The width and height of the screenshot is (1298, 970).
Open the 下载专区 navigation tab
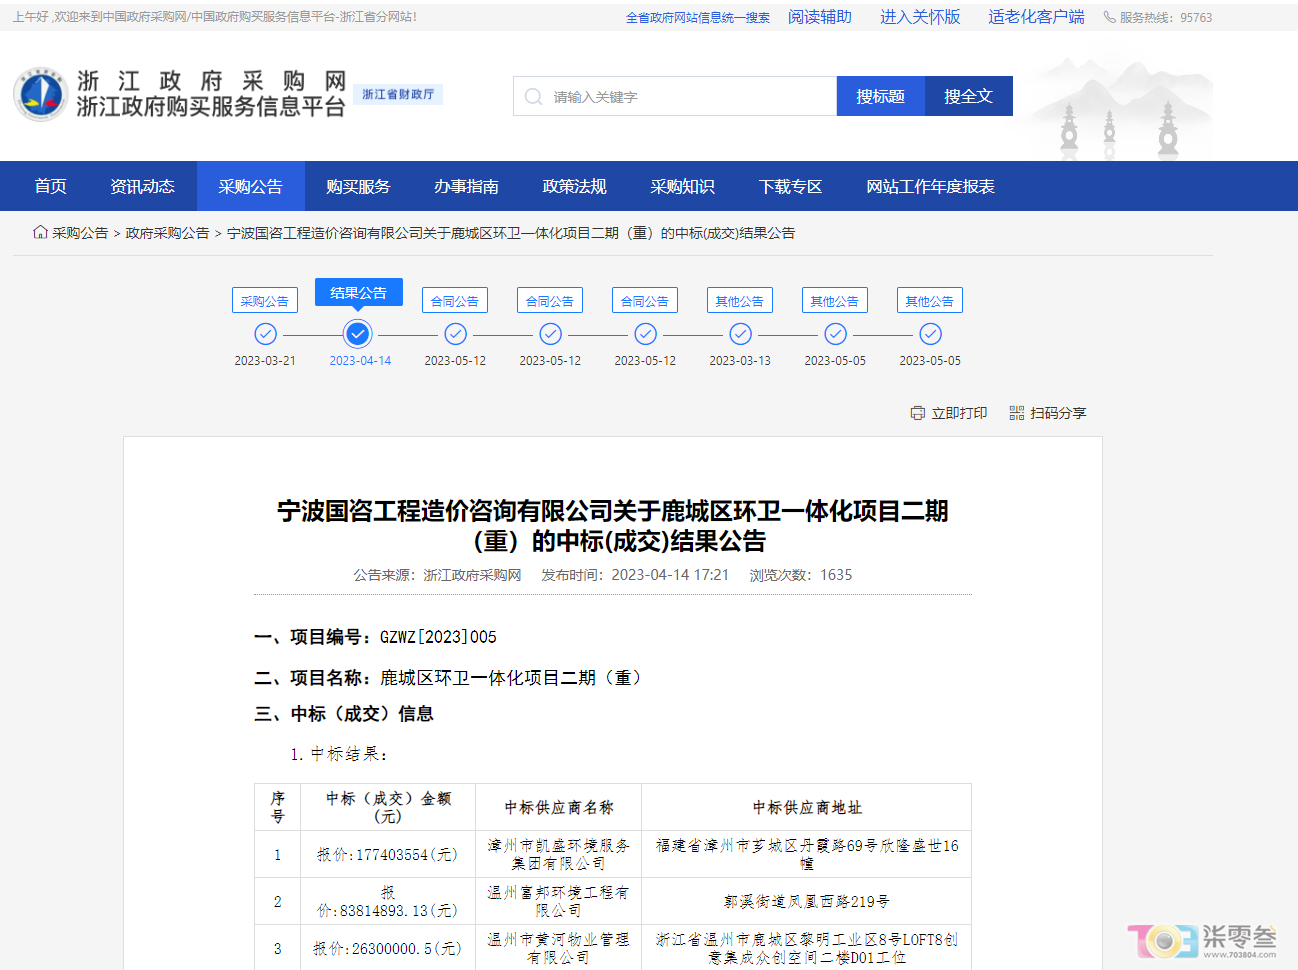point(790,186)
